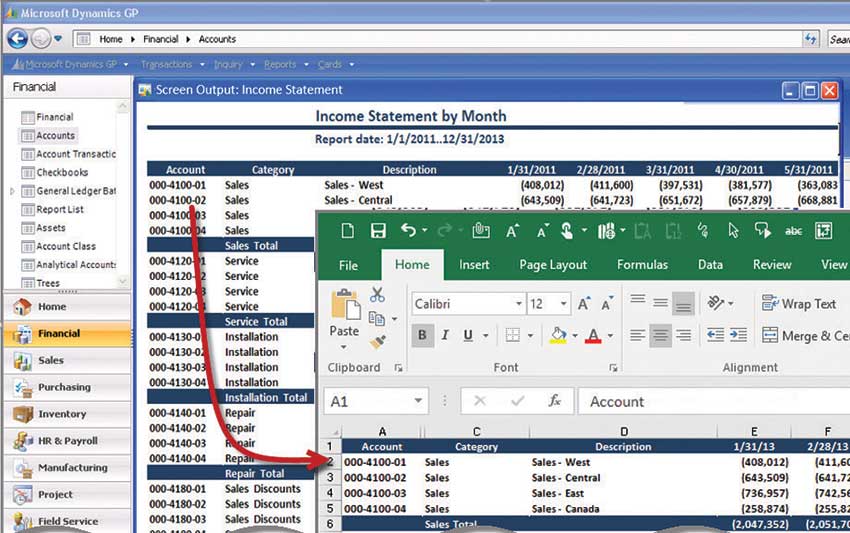The image size is (850, 533).
Task: Click the Save icon in Excel toolbar
Action: click(378, 231)
